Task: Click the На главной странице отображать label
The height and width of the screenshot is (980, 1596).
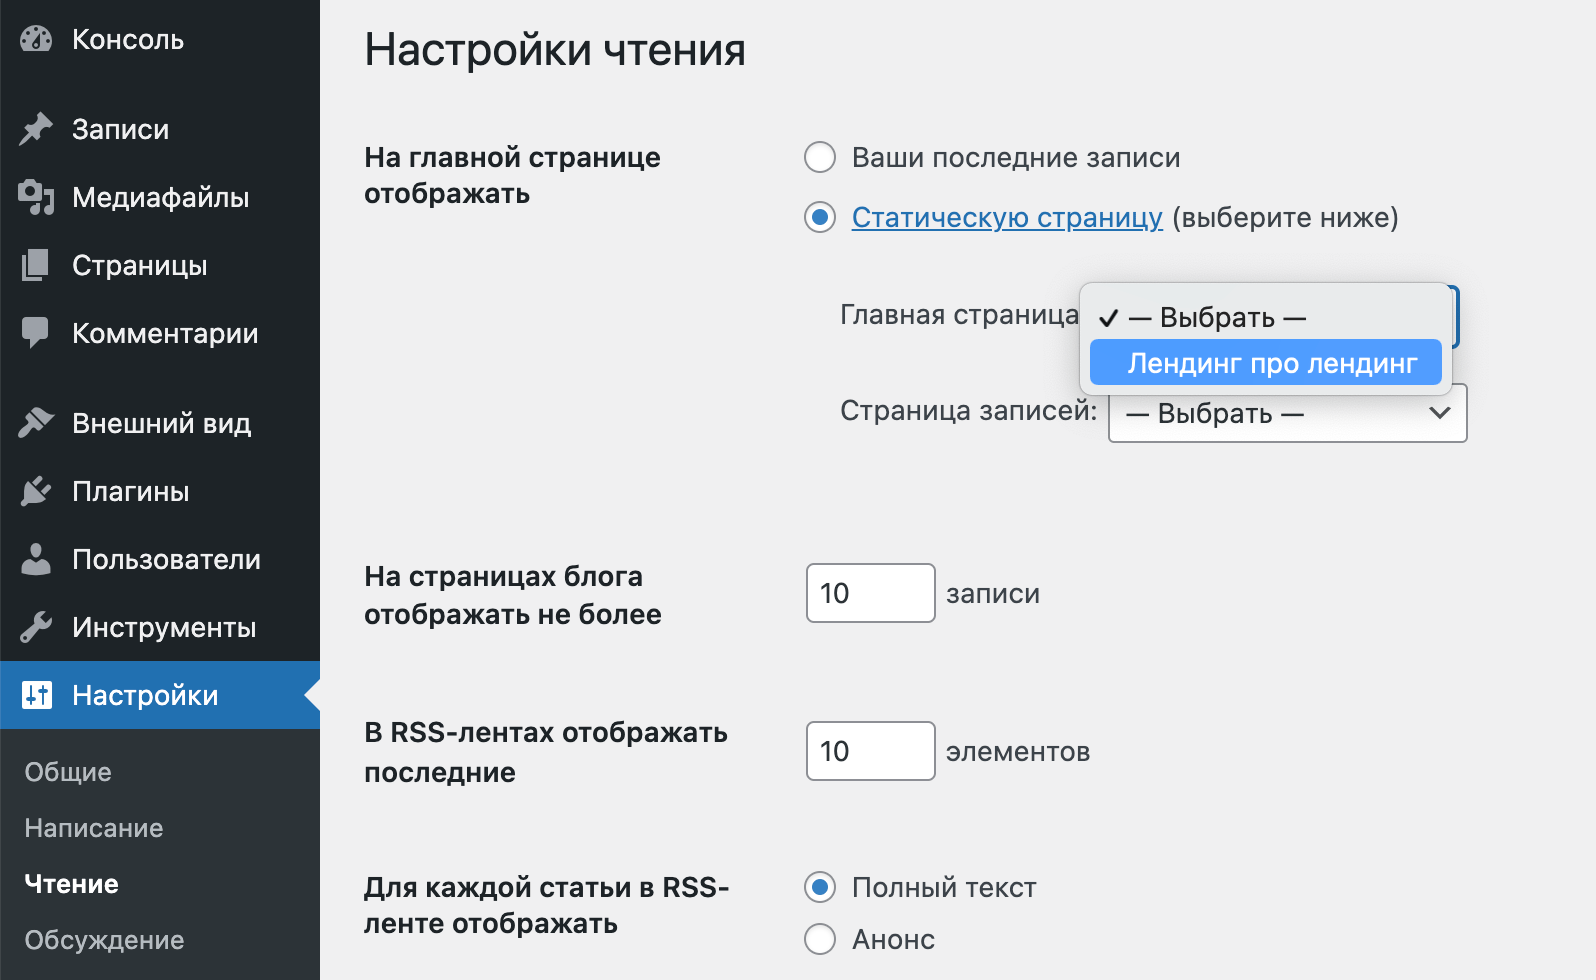Action: pos(512,175)
